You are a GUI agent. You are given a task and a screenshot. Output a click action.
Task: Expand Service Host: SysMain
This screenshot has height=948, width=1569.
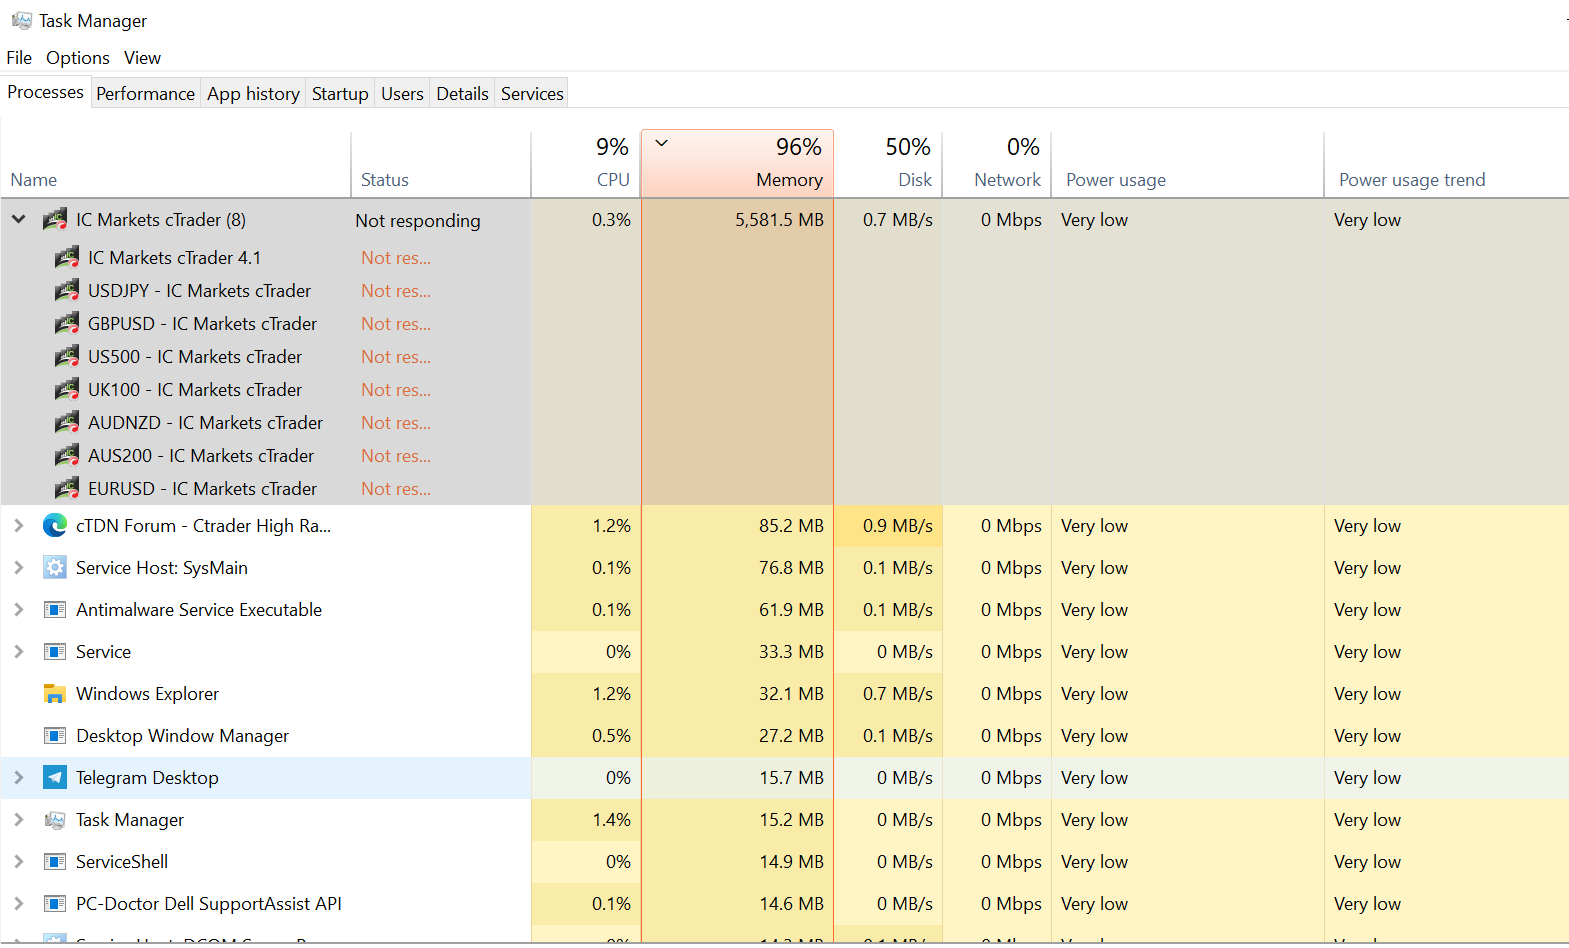point(19,568)
